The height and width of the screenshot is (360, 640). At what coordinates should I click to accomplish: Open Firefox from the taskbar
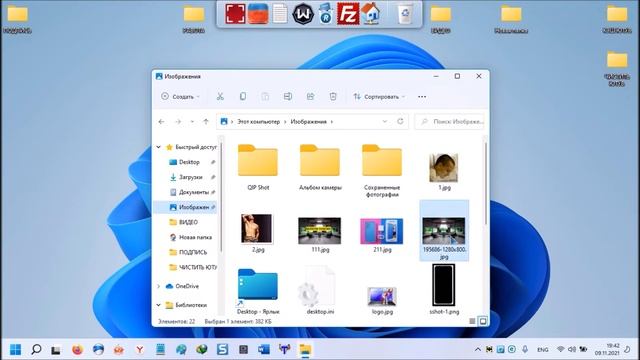pyautogui.click(x=77, y=349)
